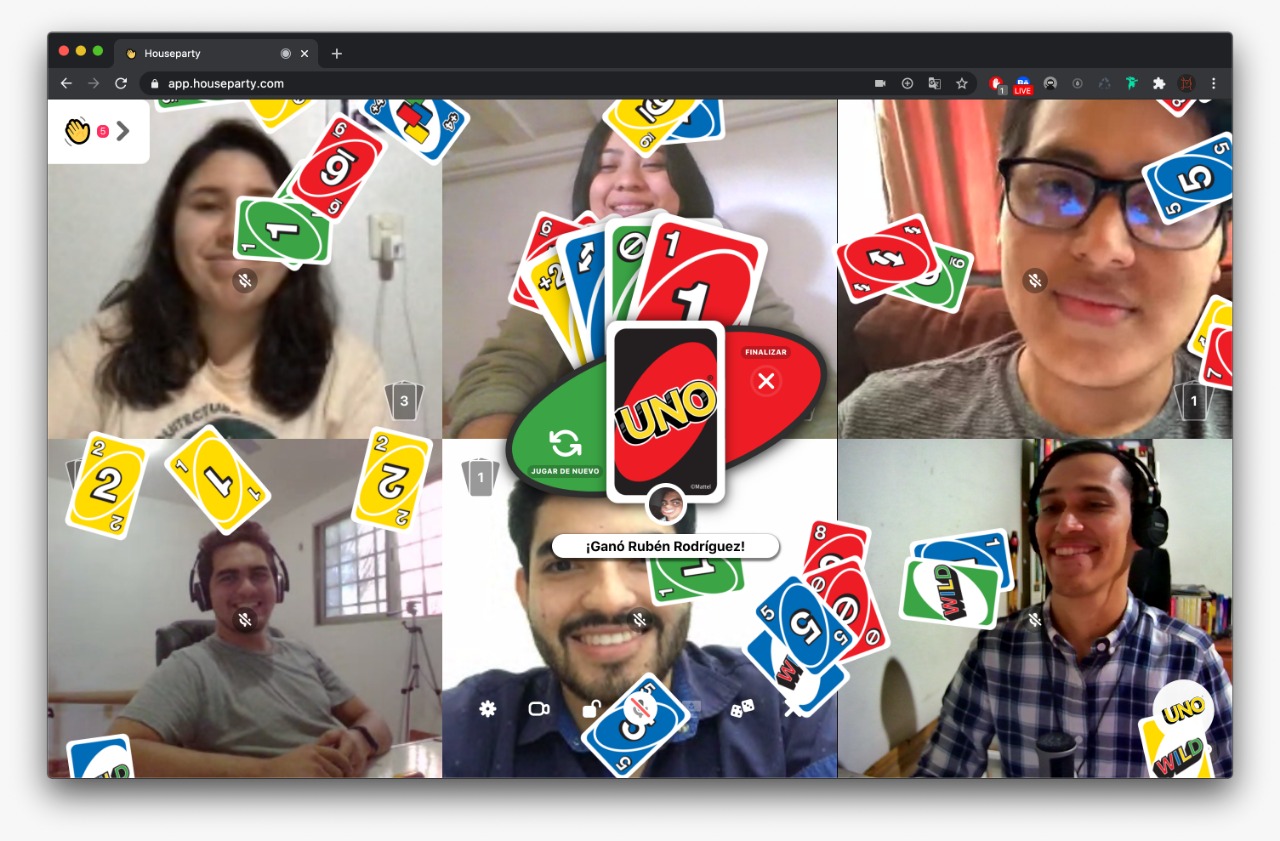Click muted mic indicator on glasses video
Screen dimensions: 1280x841
(x=1035, y=281)
